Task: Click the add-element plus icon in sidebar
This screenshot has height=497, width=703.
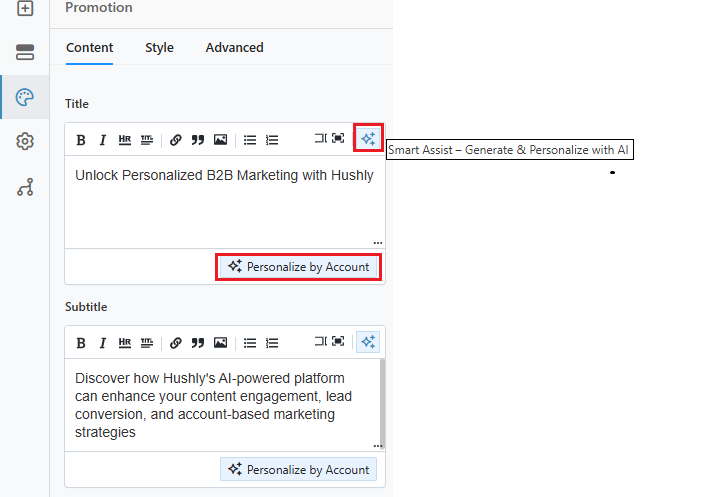Action: pyautogui.click(x=25, y=8)
